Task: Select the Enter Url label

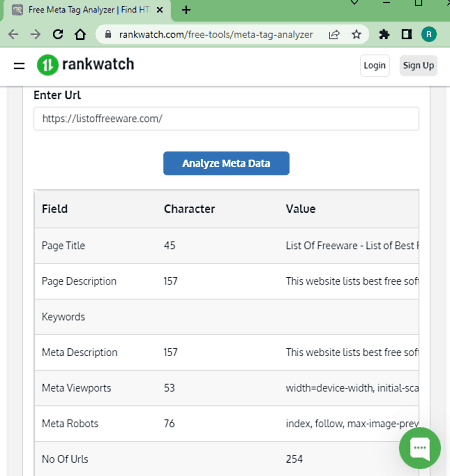Action: 57,95
